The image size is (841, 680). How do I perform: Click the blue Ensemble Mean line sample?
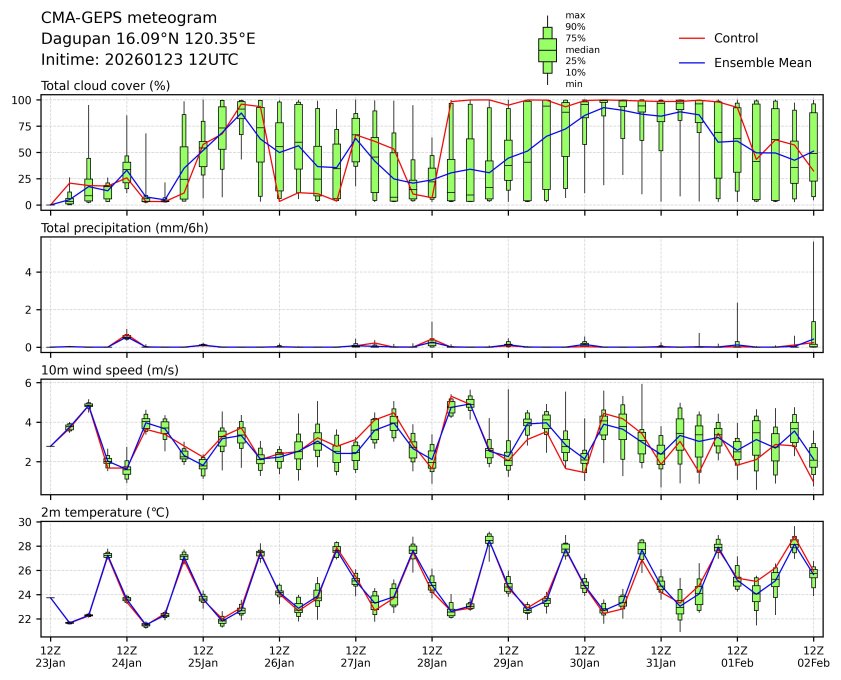[x=693, y=63]
